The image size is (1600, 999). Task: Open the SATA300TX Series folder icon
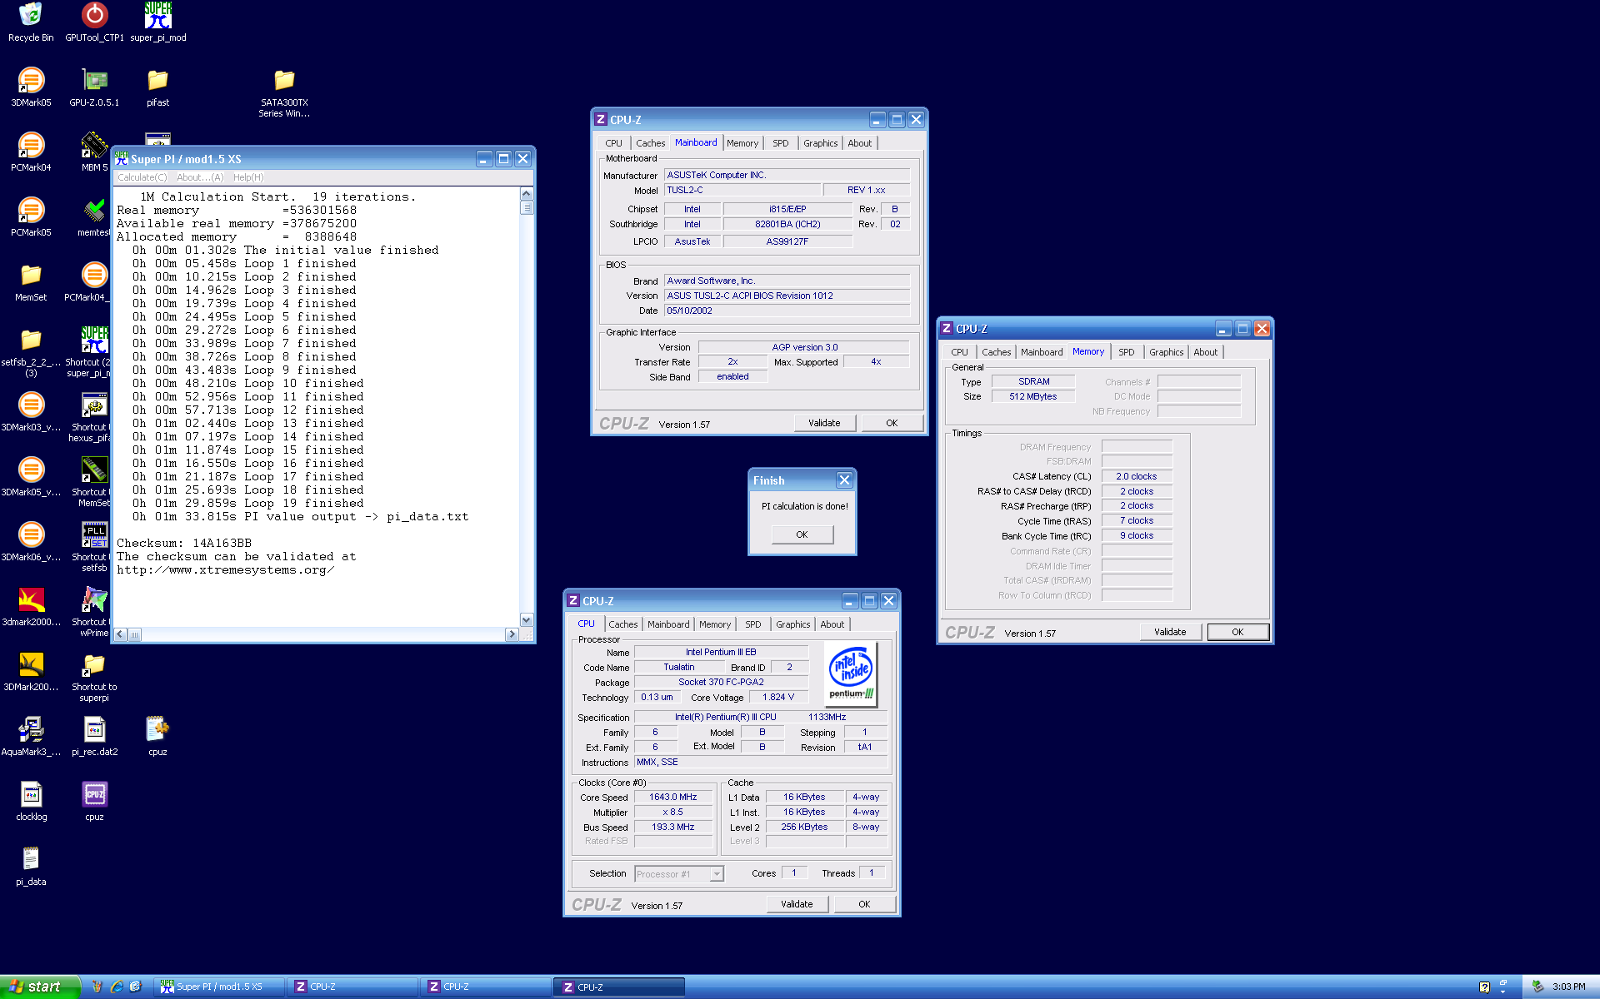click(x=284, y=92)
